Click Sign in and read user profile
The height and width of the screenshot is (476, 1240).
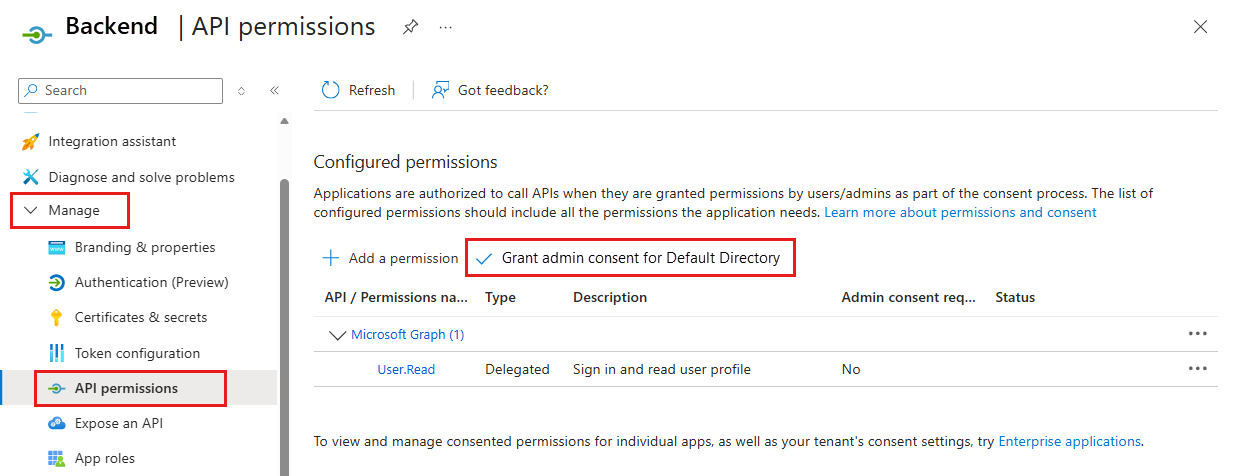pyautogui.click(x=662, y=369)
